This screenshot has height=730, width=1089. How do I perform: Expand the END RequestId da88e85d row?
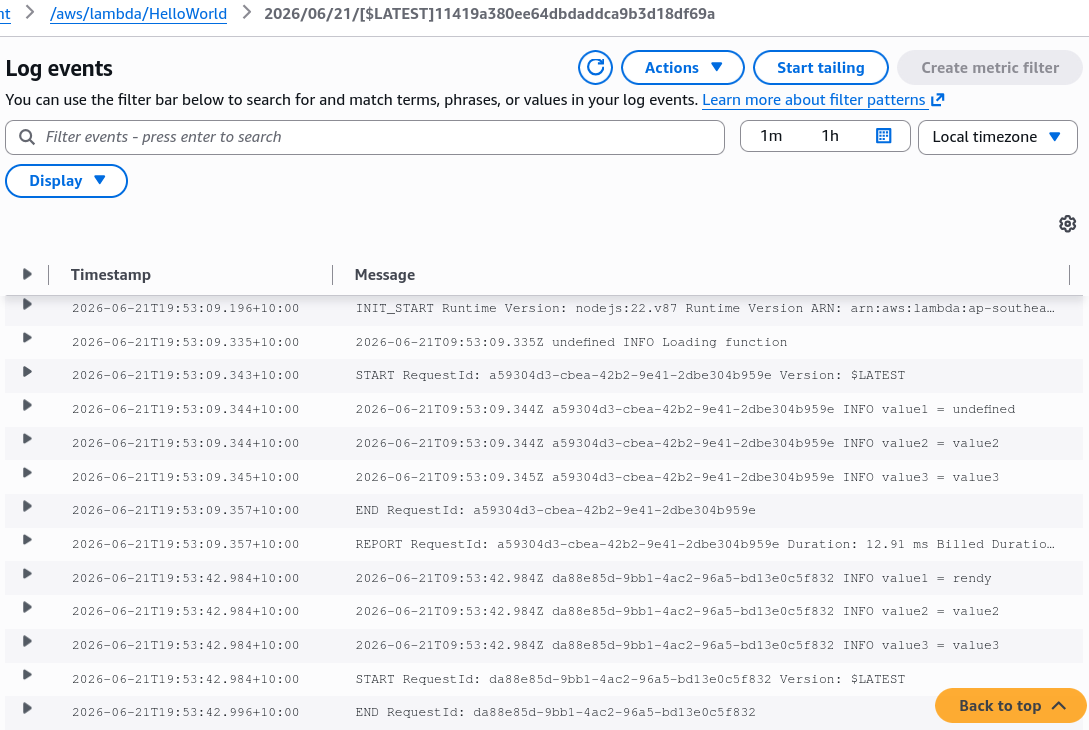27,708
